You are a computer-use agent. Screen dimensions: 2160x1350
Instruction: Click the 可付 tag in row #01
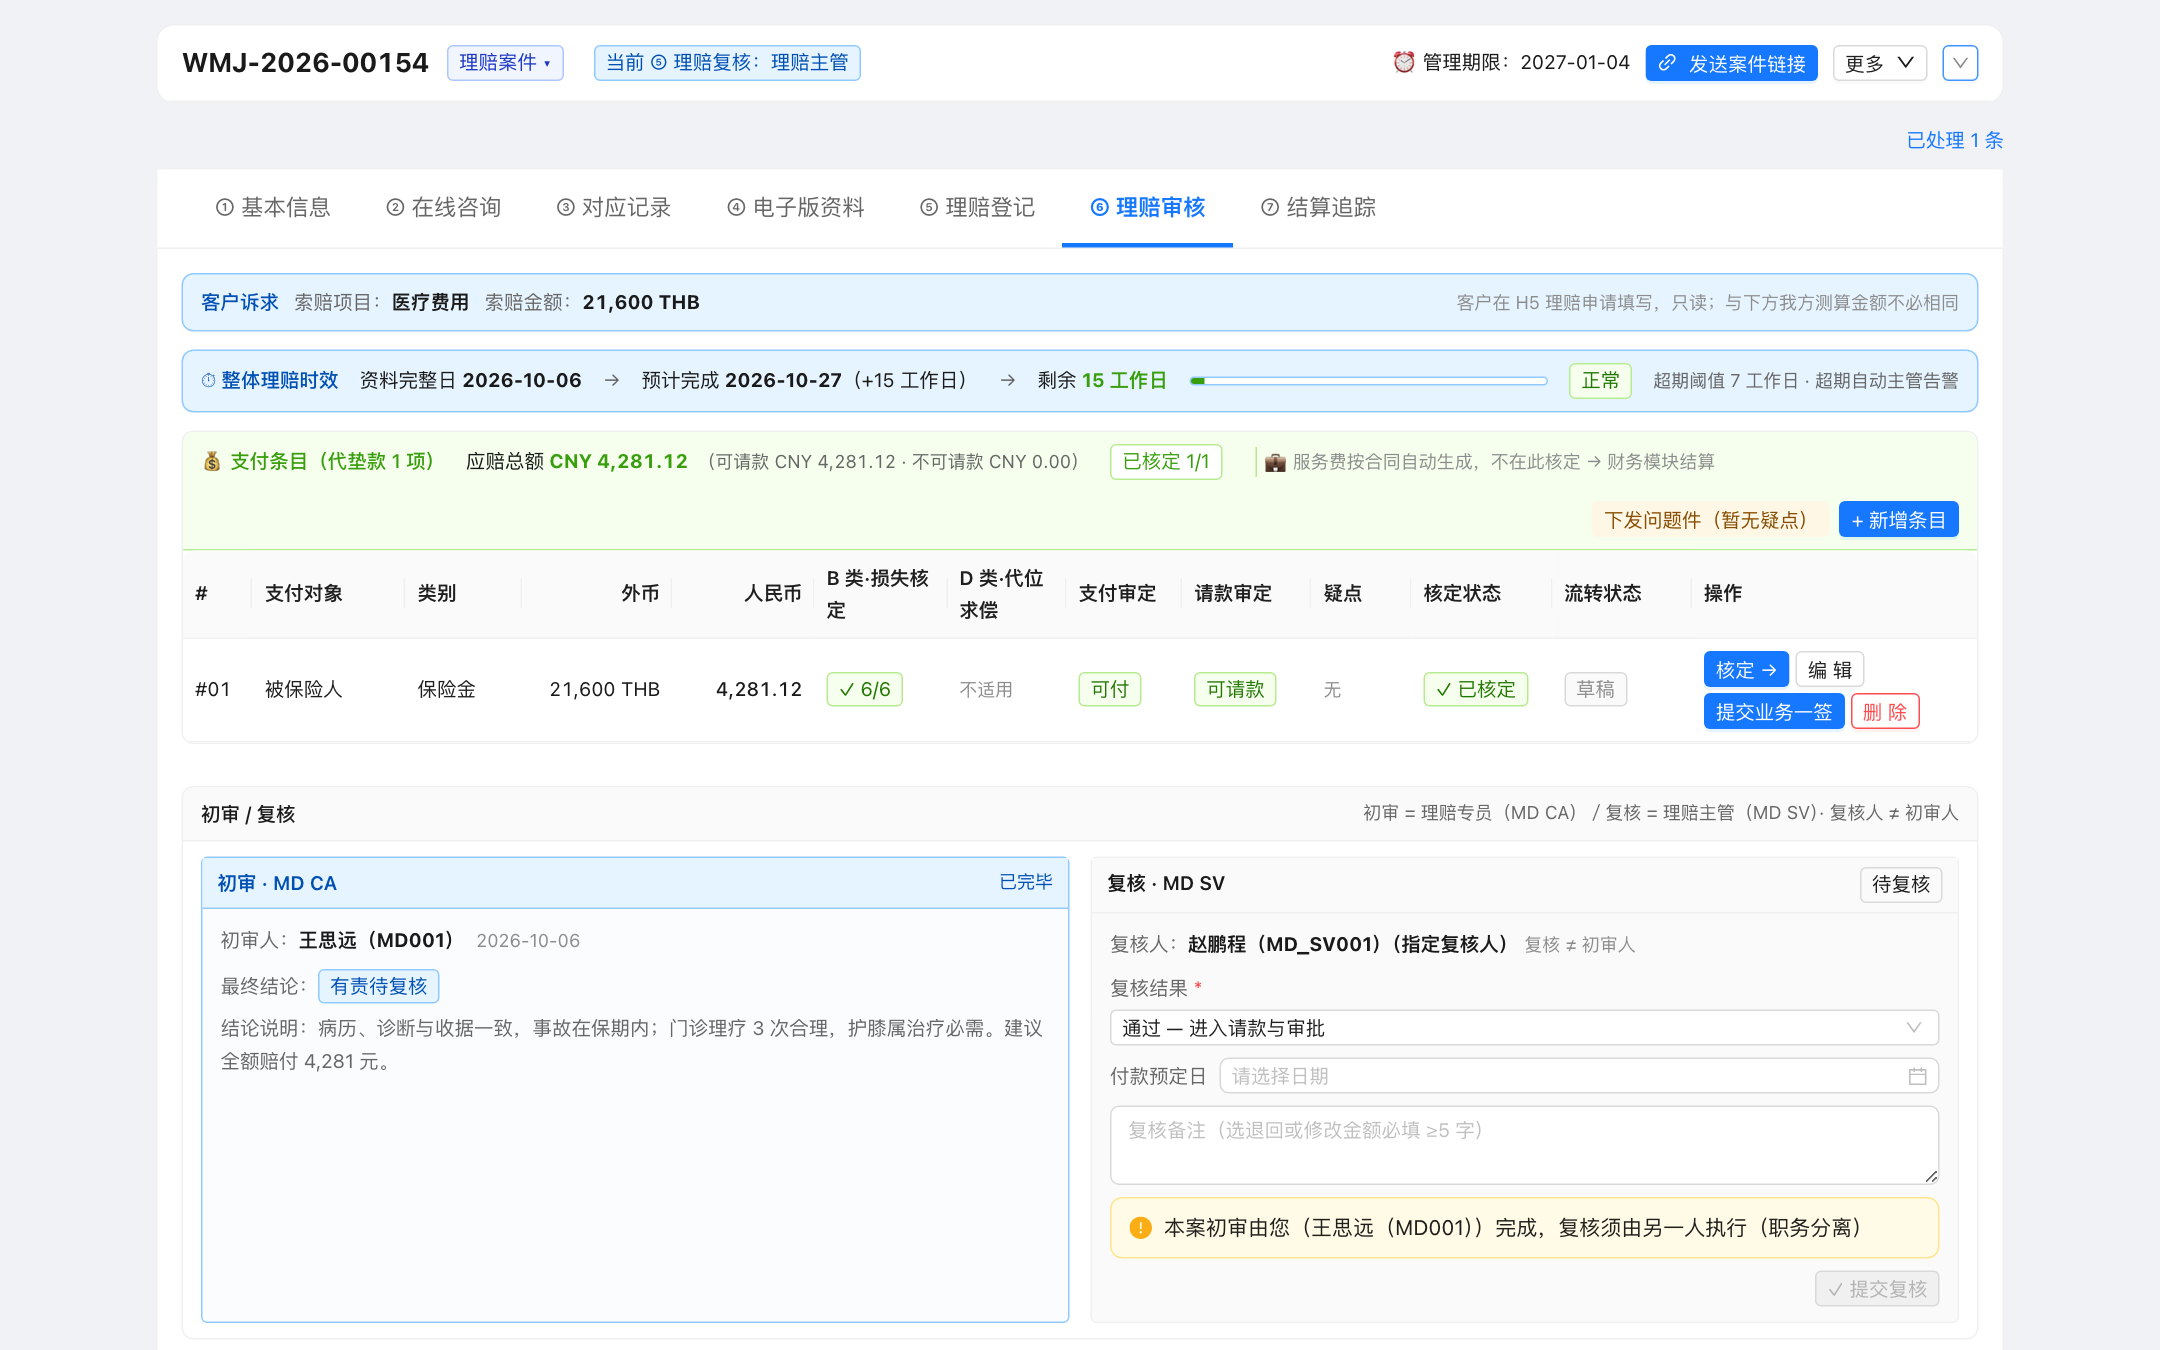(x=1110, y=689)
